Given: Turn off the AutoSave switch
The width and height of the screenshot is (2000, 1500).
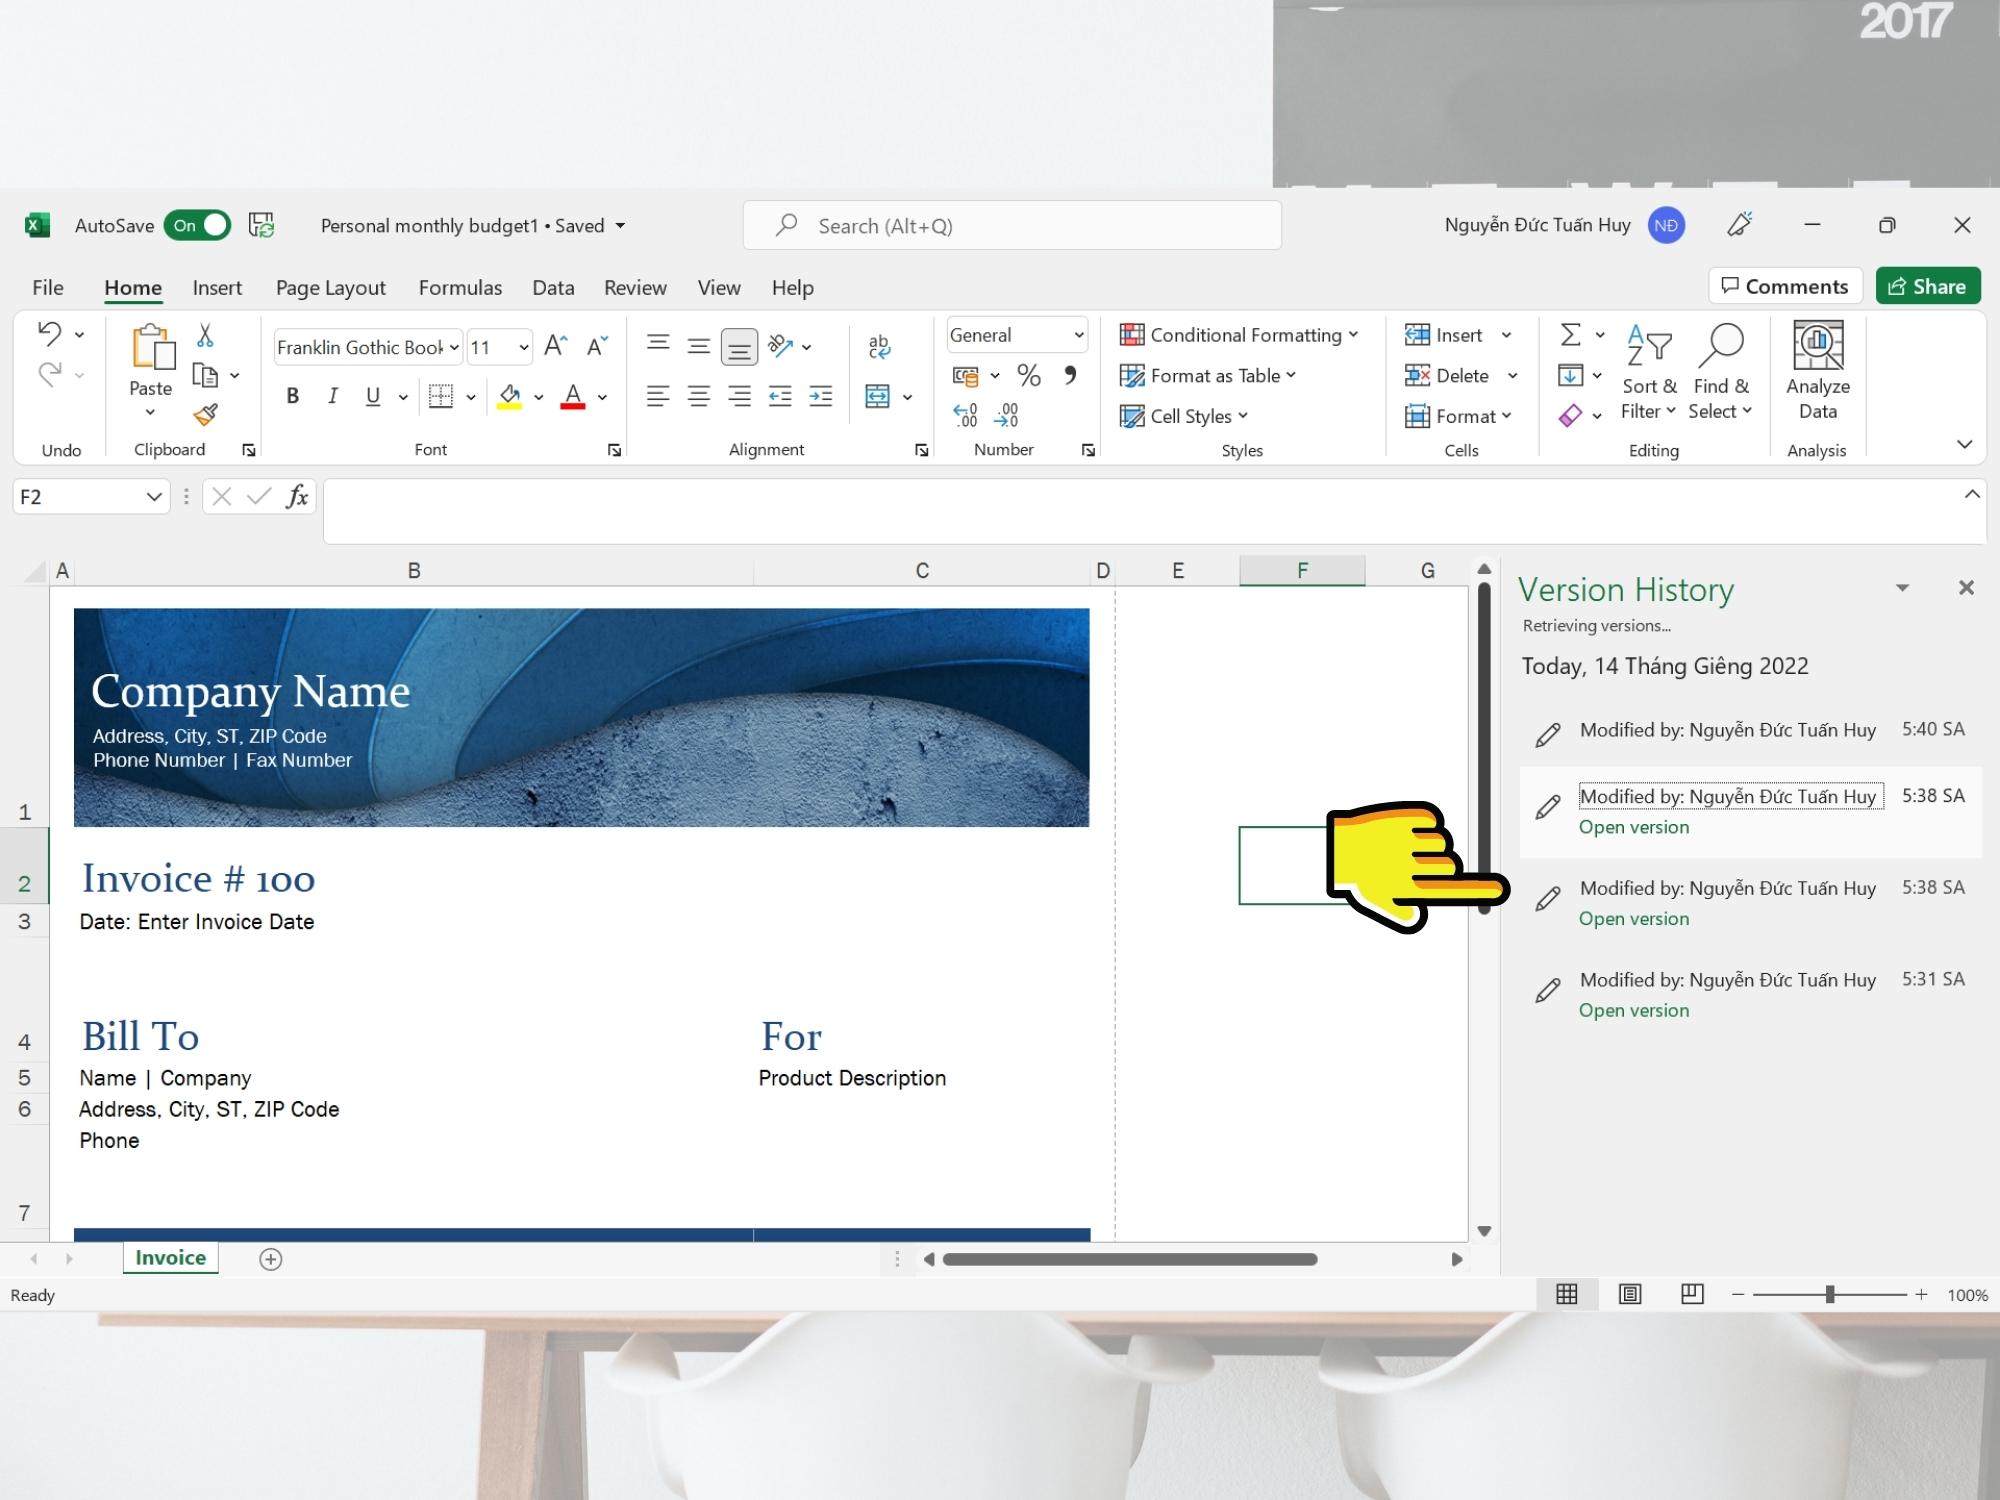Looking at the screenshot, I should click(198, 225).
